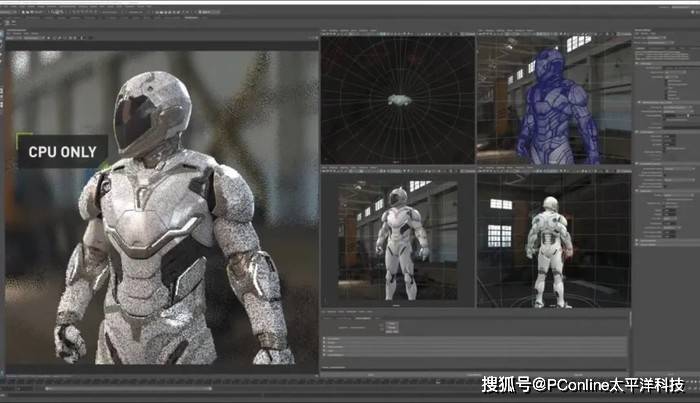Click the first icon on the top status line

click(8, 13)
